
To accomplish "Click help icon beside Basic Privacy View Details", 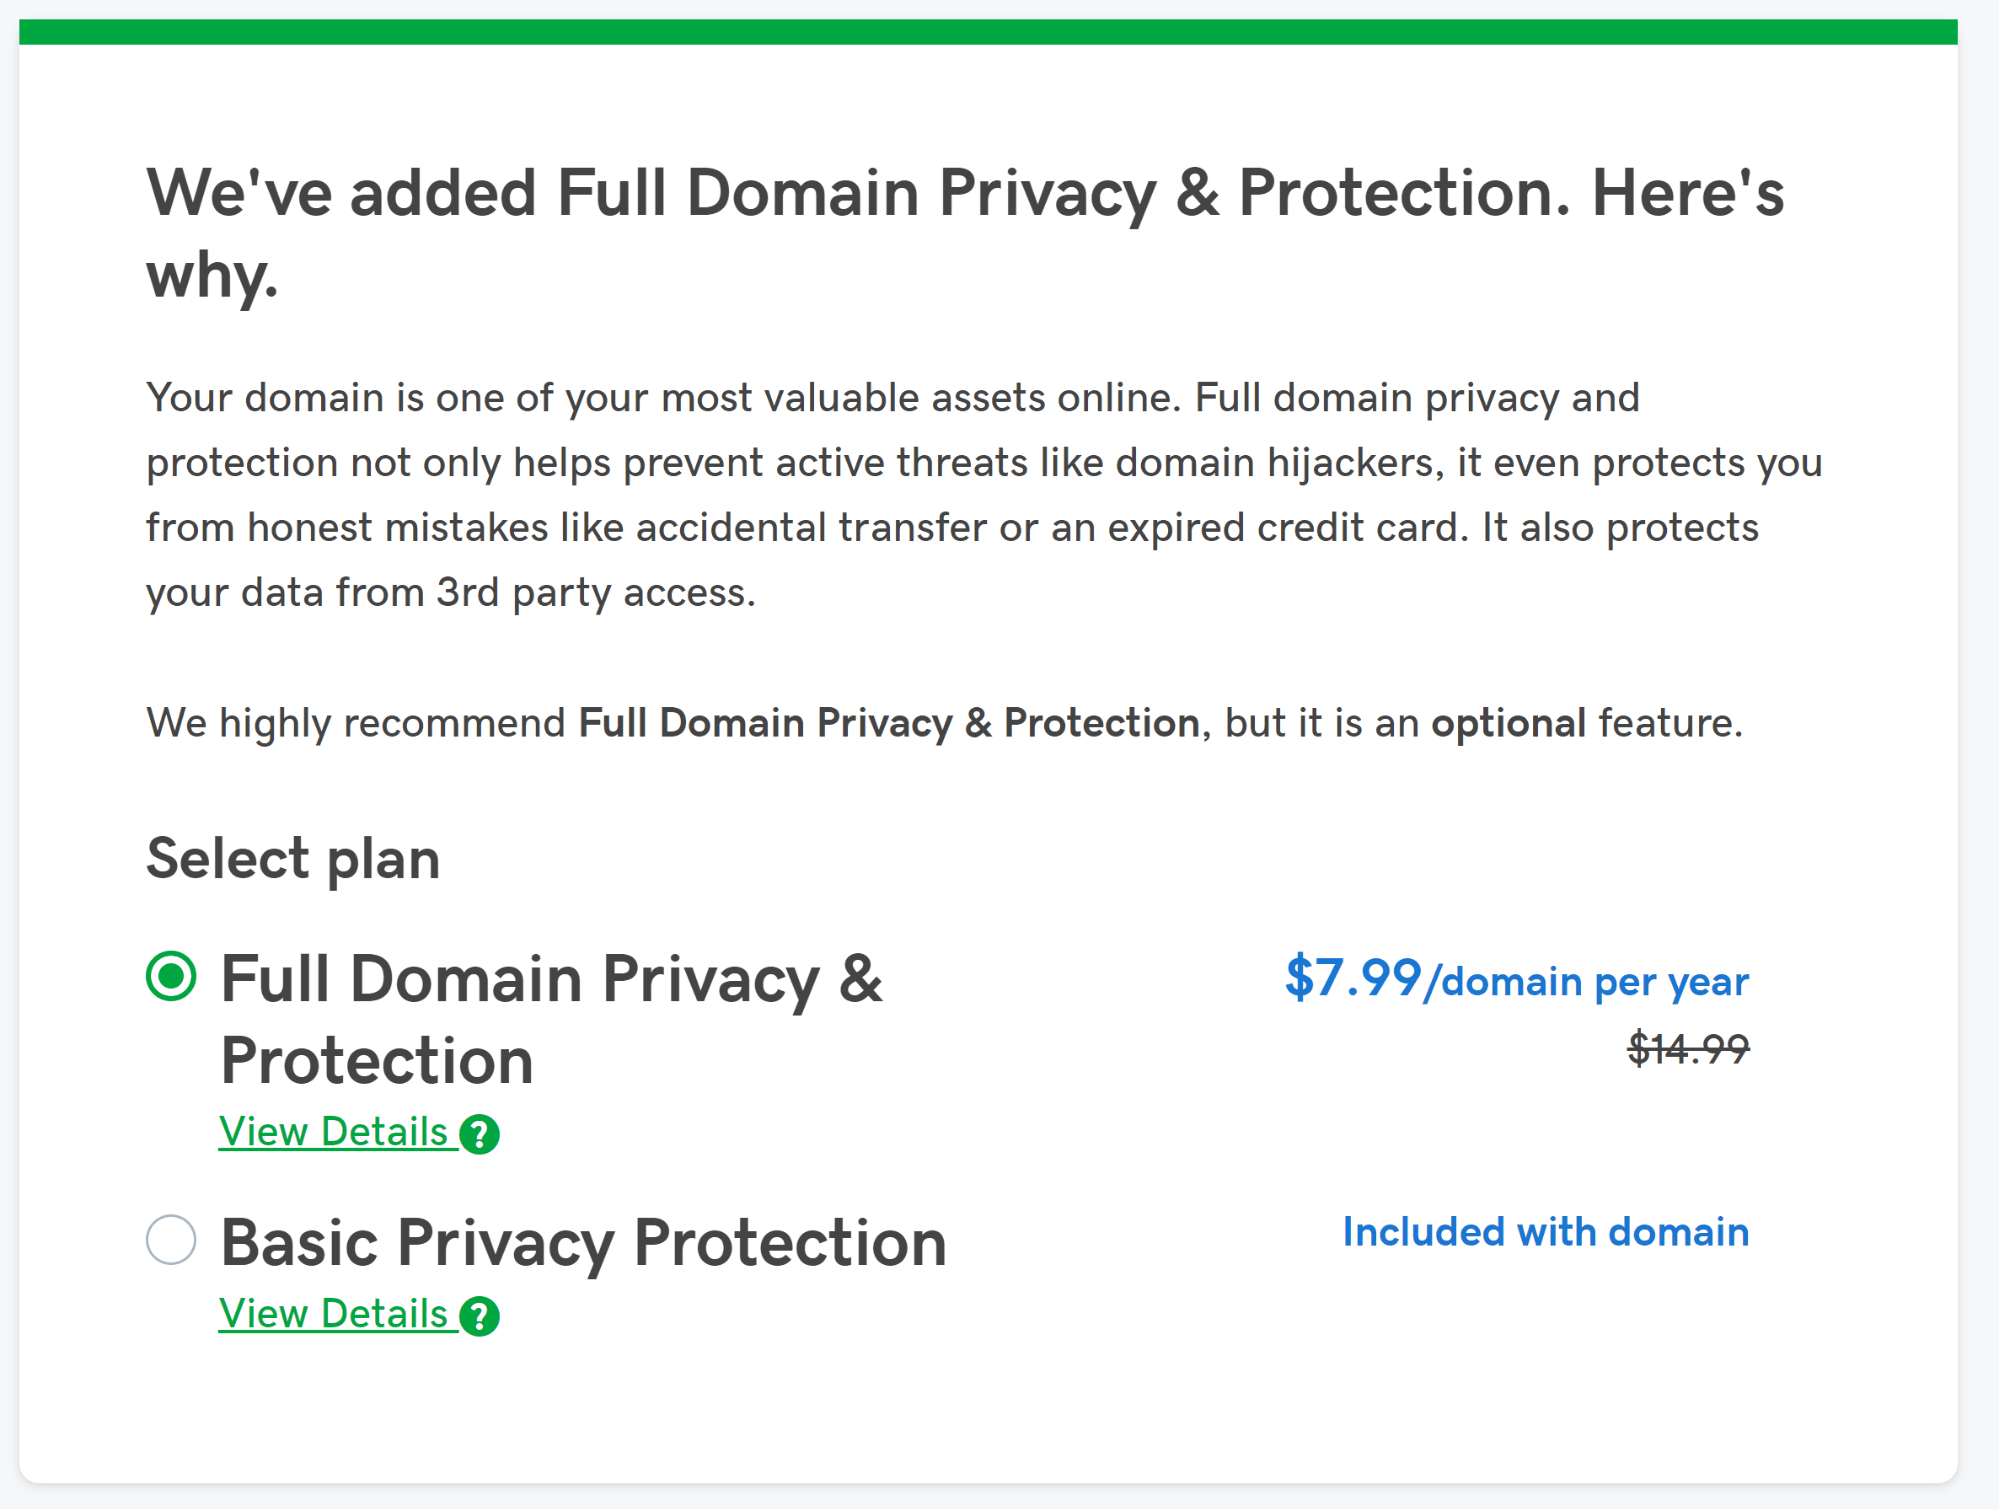I will (480, 1316).
